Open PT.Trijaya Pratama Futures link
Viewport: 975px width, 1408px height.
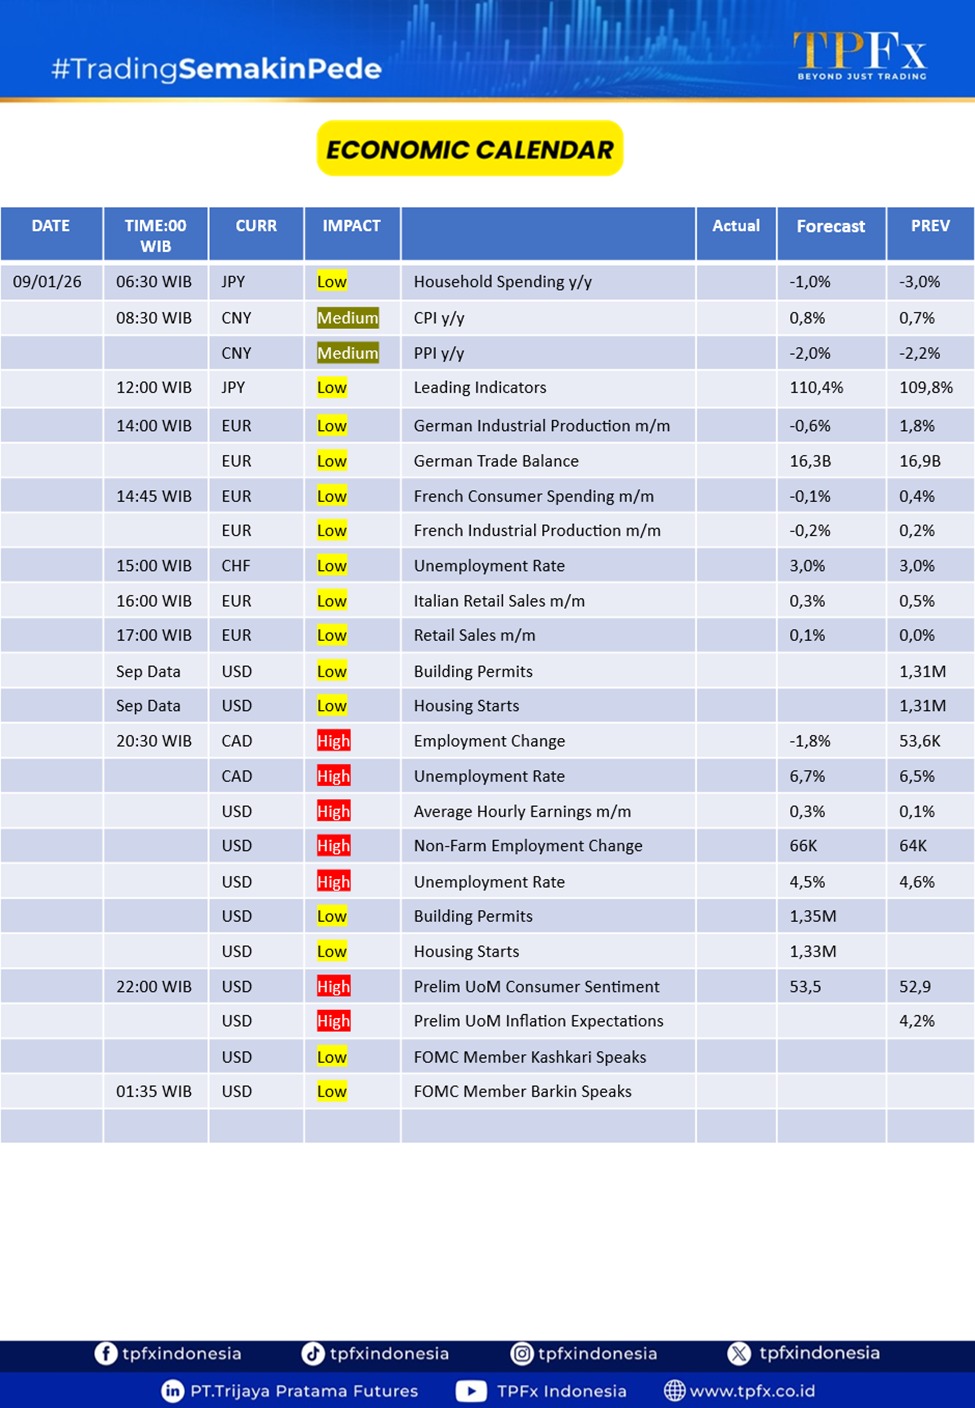coord(304,1391)
